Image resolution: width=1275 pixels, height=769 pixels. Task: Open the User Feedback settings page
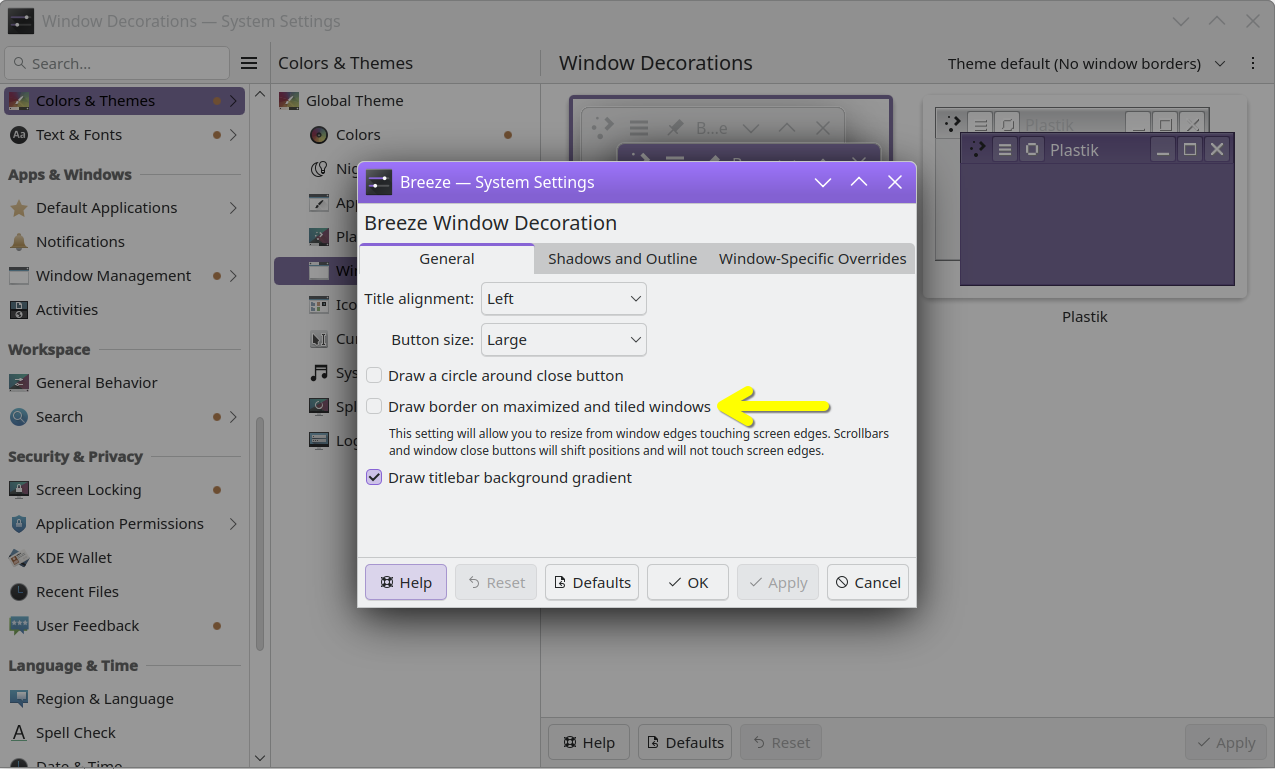(x=125, y=626)
